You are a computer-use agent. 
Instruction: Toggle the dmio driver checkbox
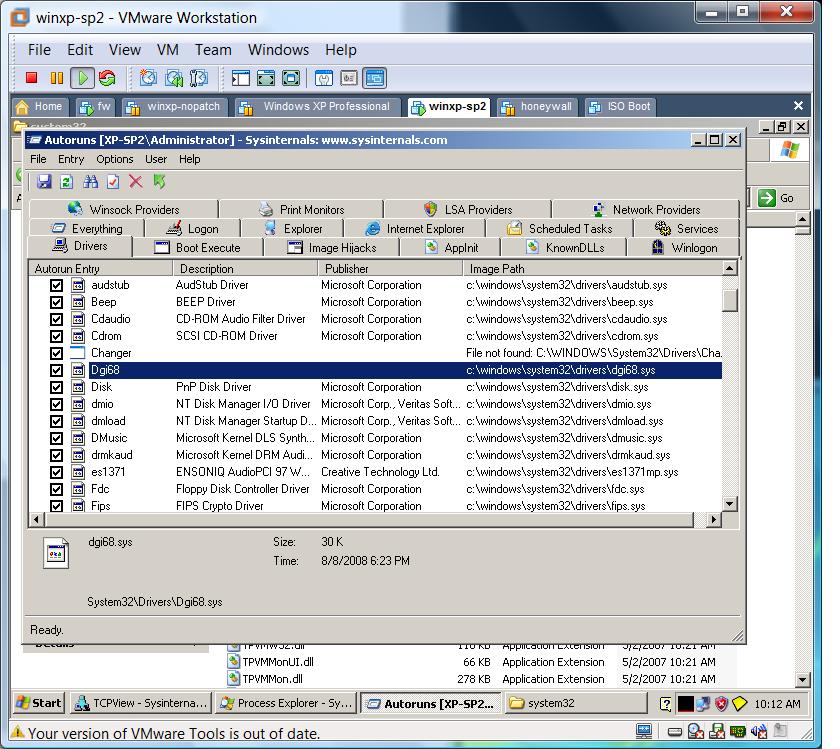pos(56,405)
